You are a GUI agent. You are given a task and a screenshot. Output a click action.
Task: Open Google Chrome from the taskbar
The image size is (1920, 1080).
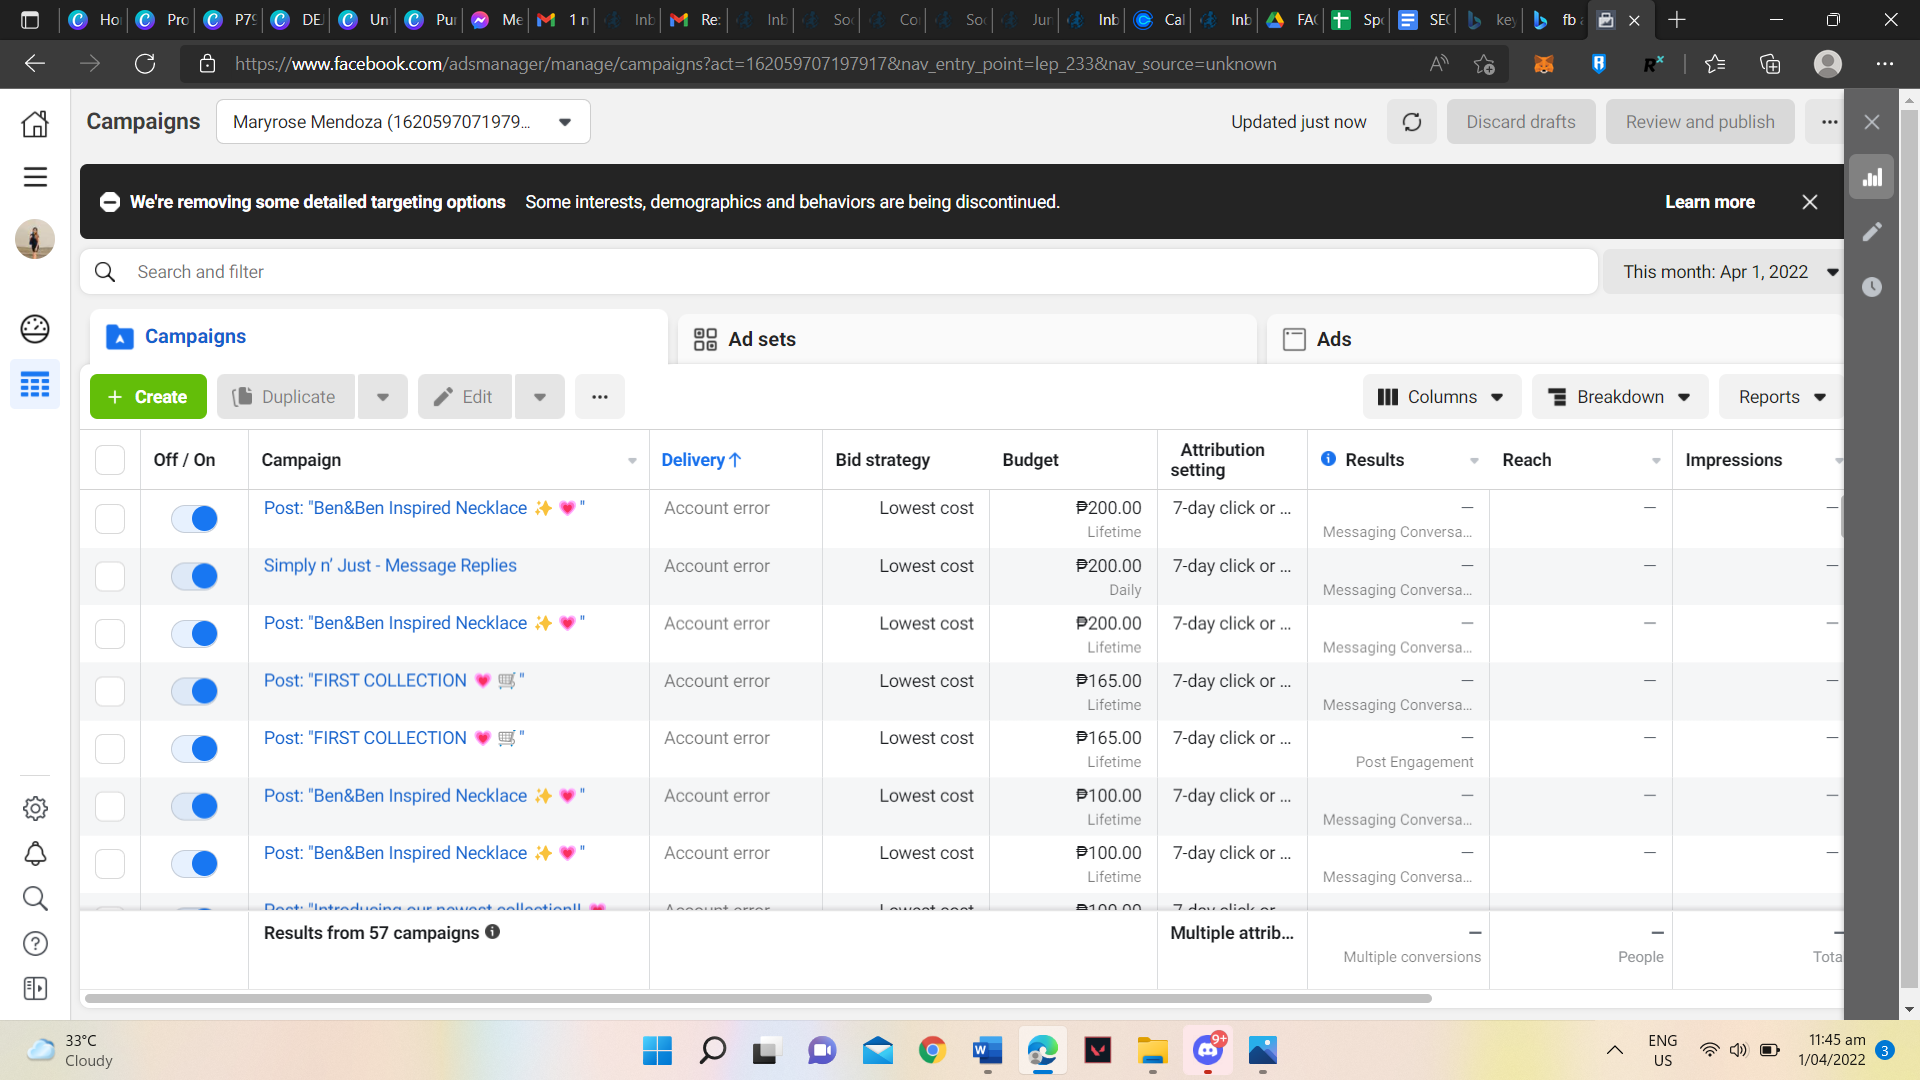pyautogui.click(x=932, y=1050)
